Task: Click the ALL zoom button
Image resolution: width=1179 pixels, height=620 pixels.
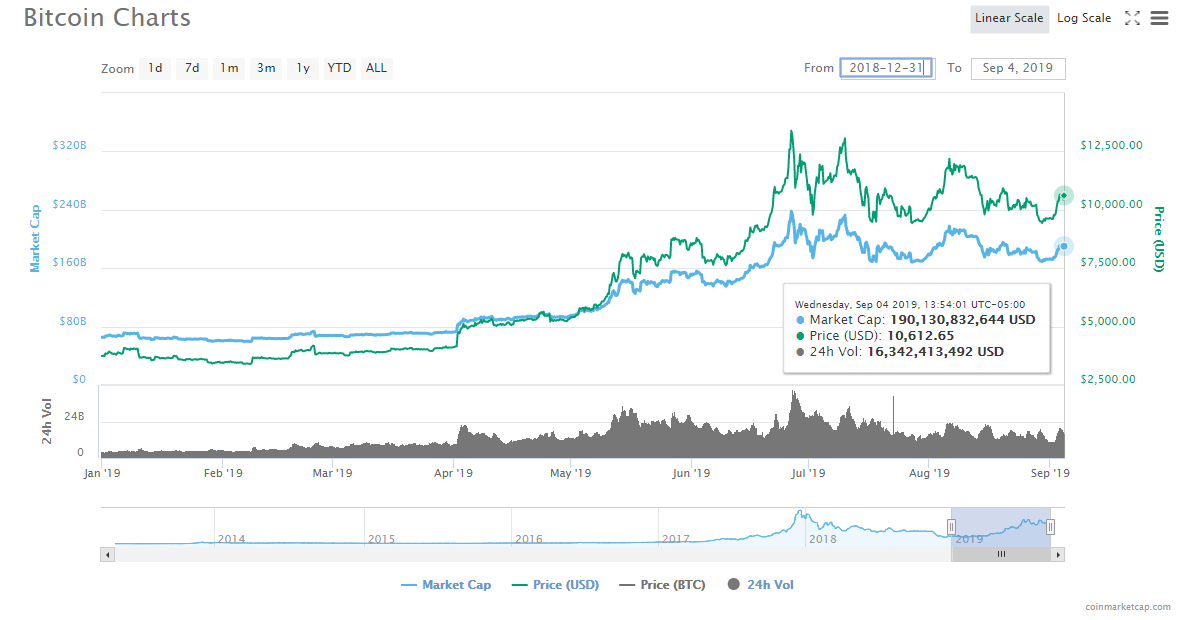Action: (x=376, y=68)
